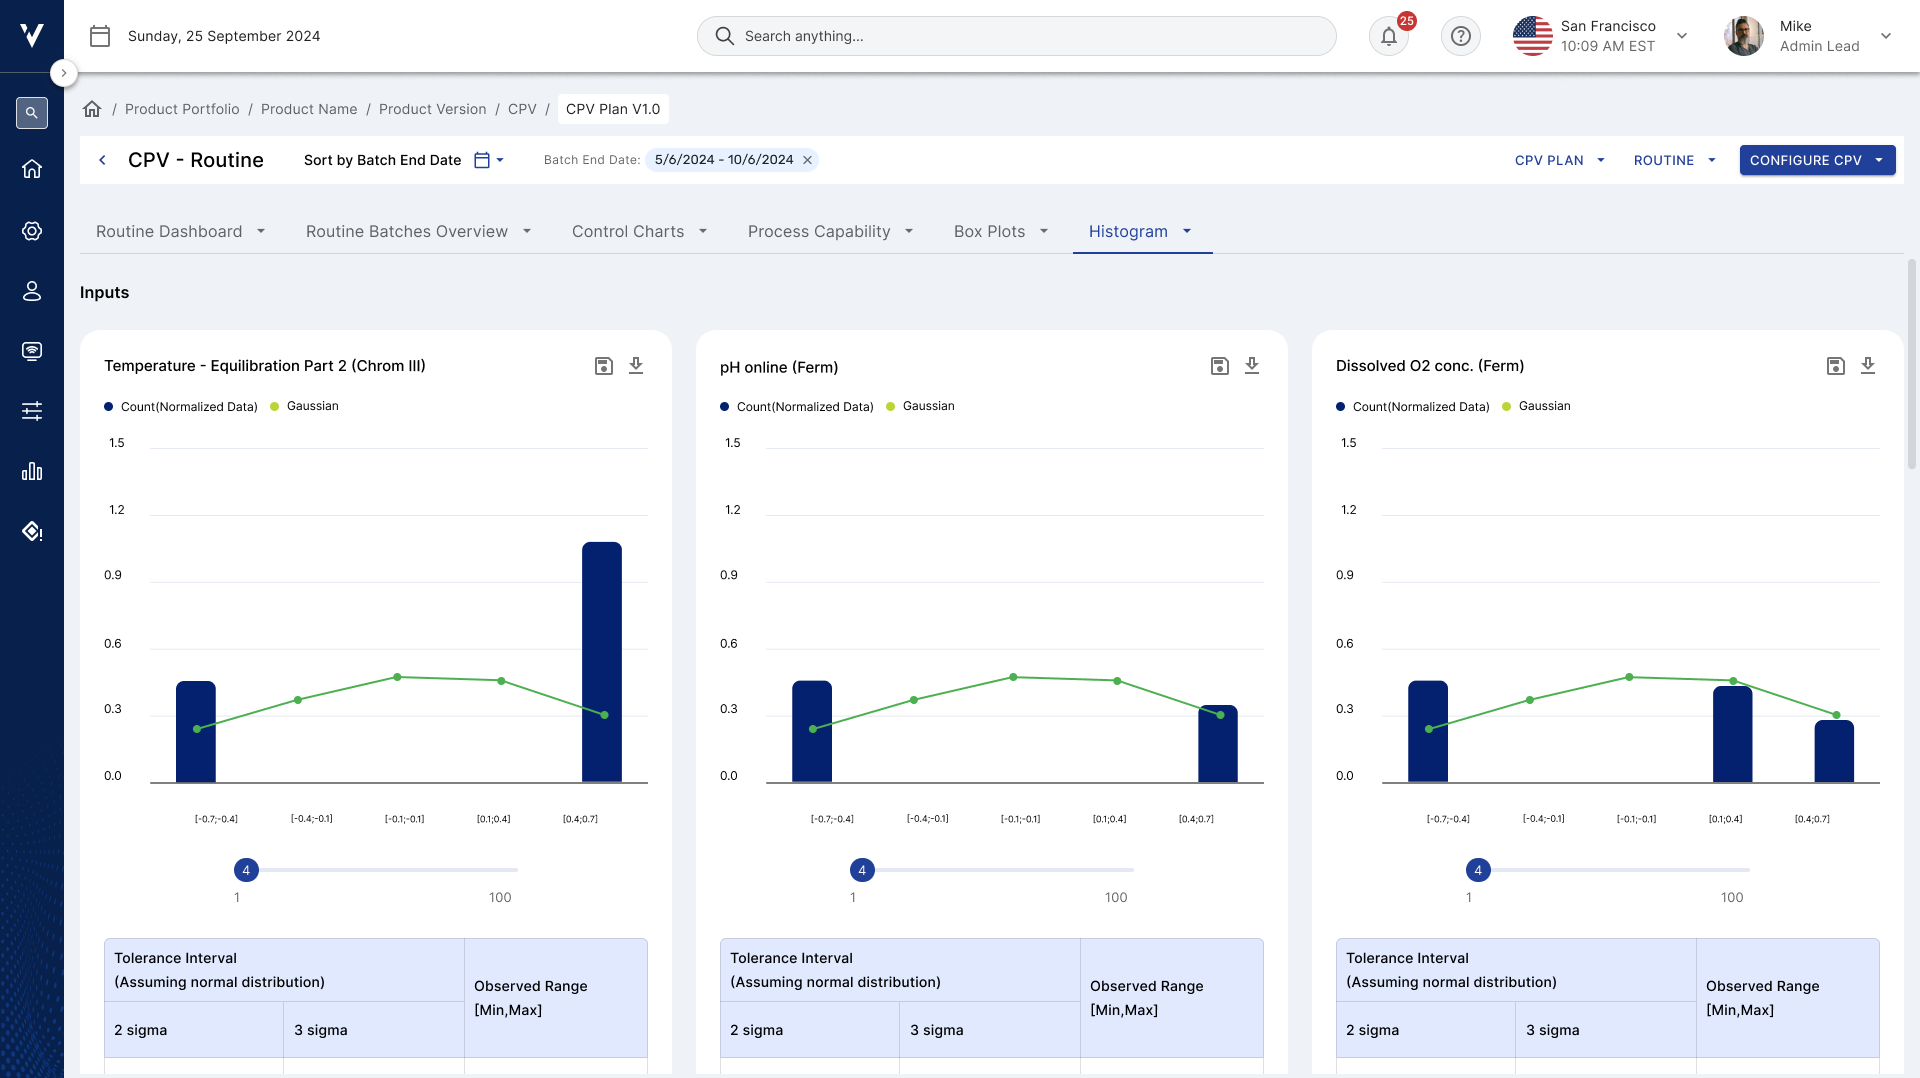
Task: Open Sort by Batch End Date dropdown
Action: pos(404,160)
